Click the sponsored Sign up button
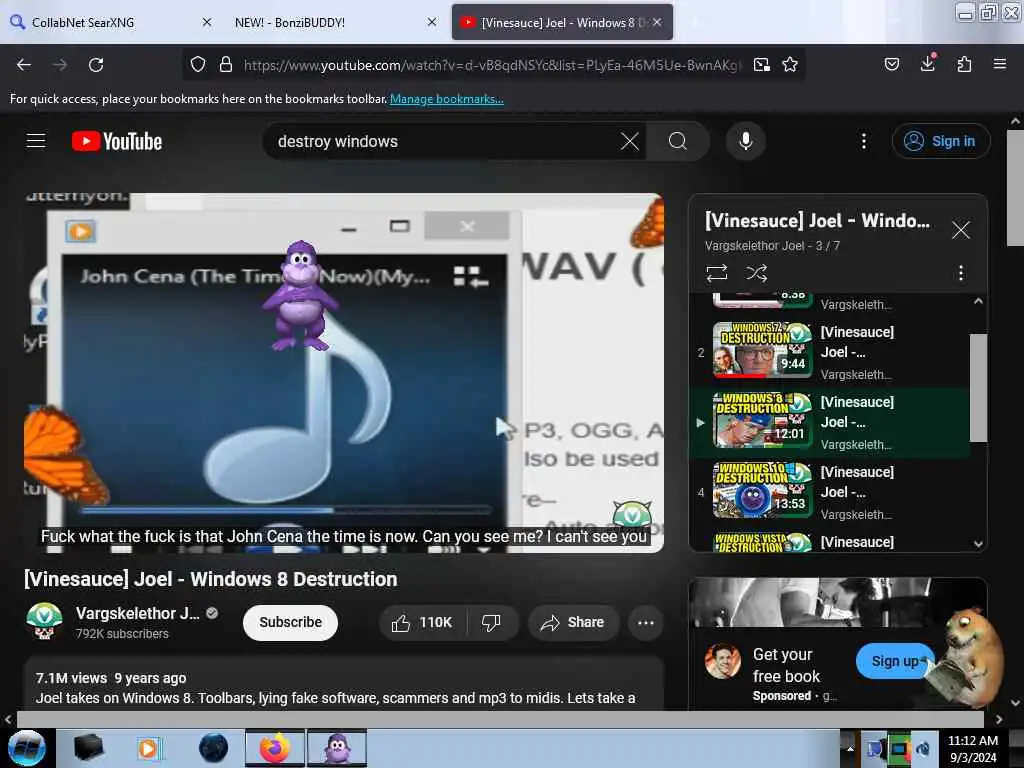1024x768 pixels. tap(893, 661)
